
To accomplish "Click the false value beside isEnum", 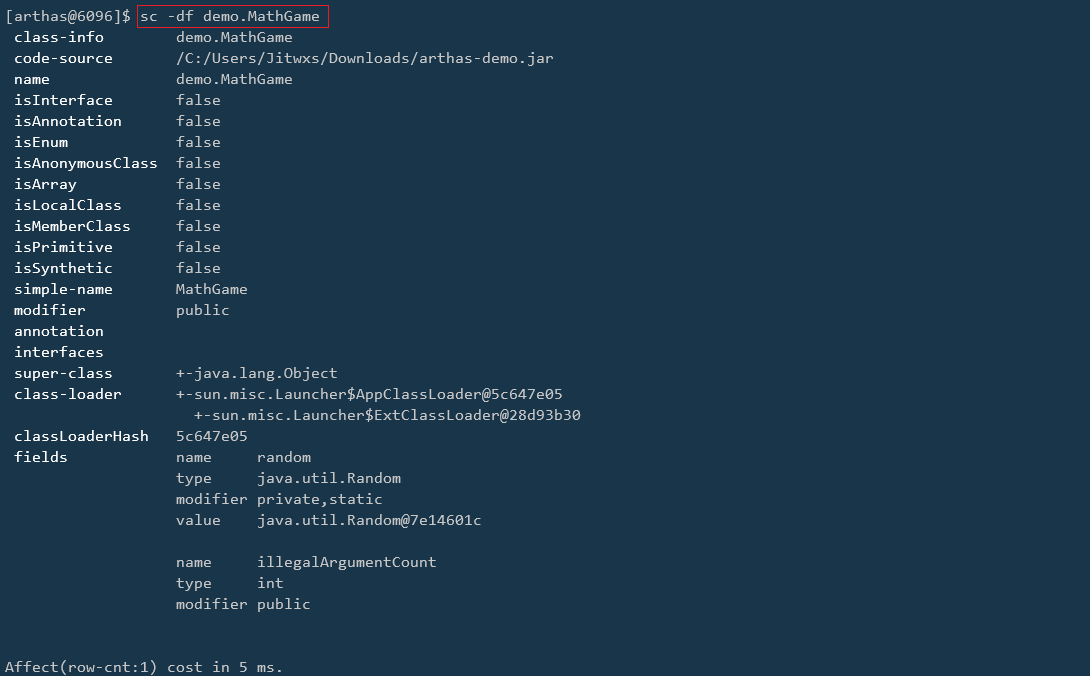I will pos(198,142).
